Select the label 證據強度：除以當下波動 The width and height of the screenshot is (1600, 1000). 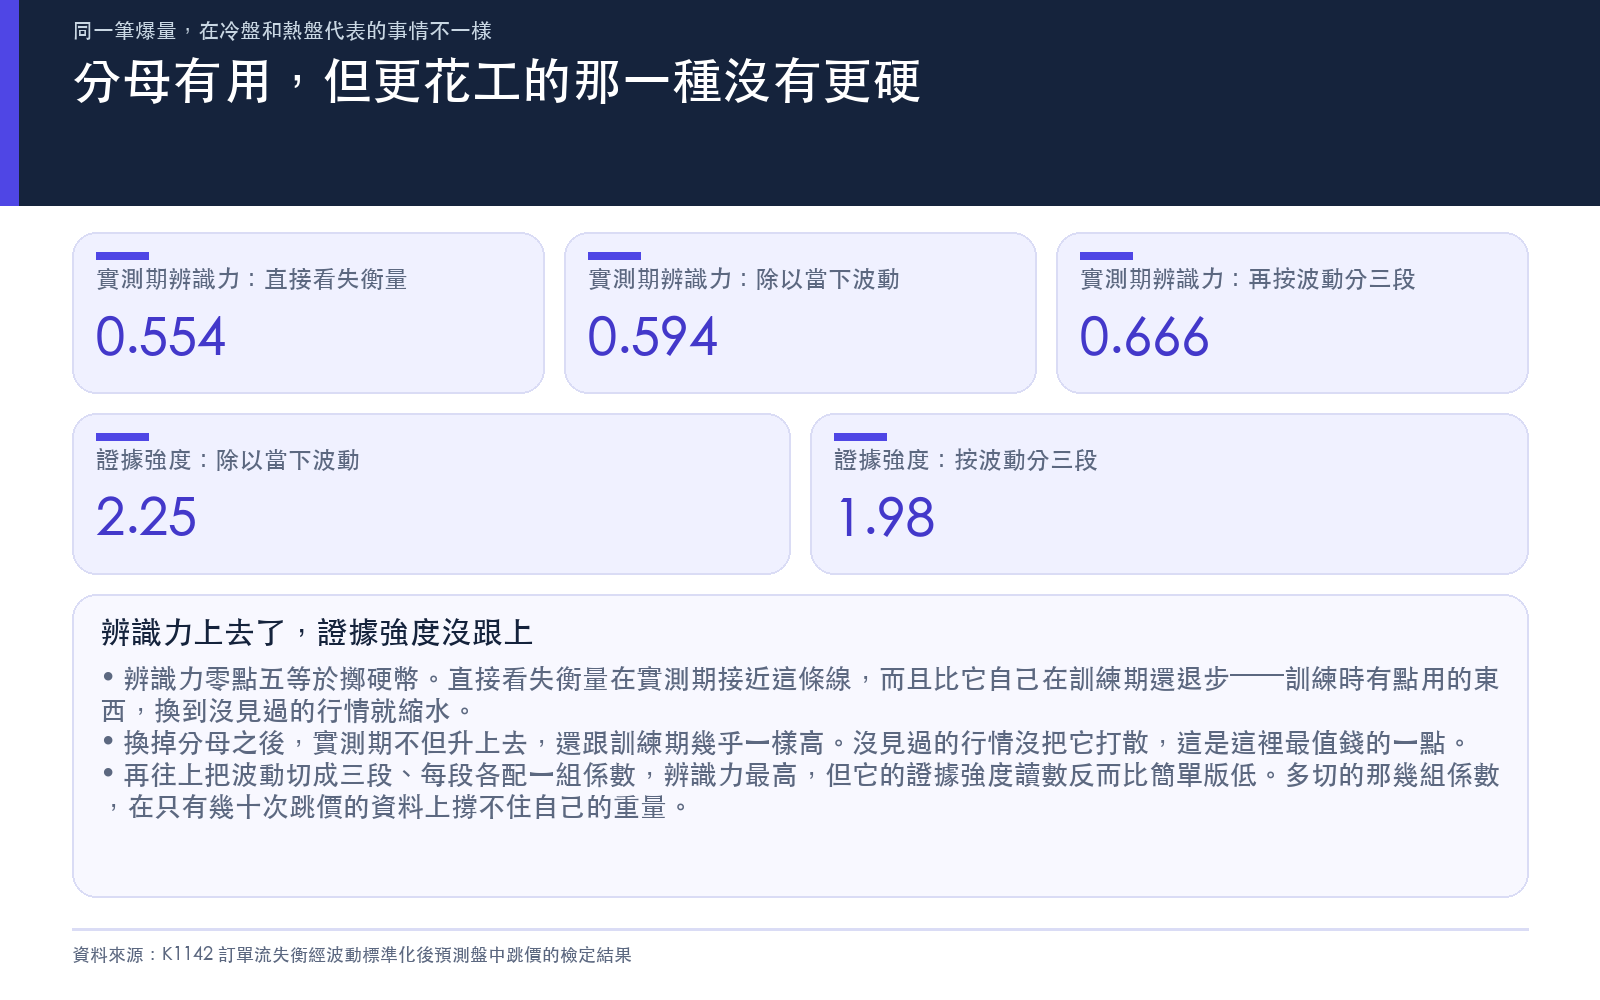(x=228, y=460)
